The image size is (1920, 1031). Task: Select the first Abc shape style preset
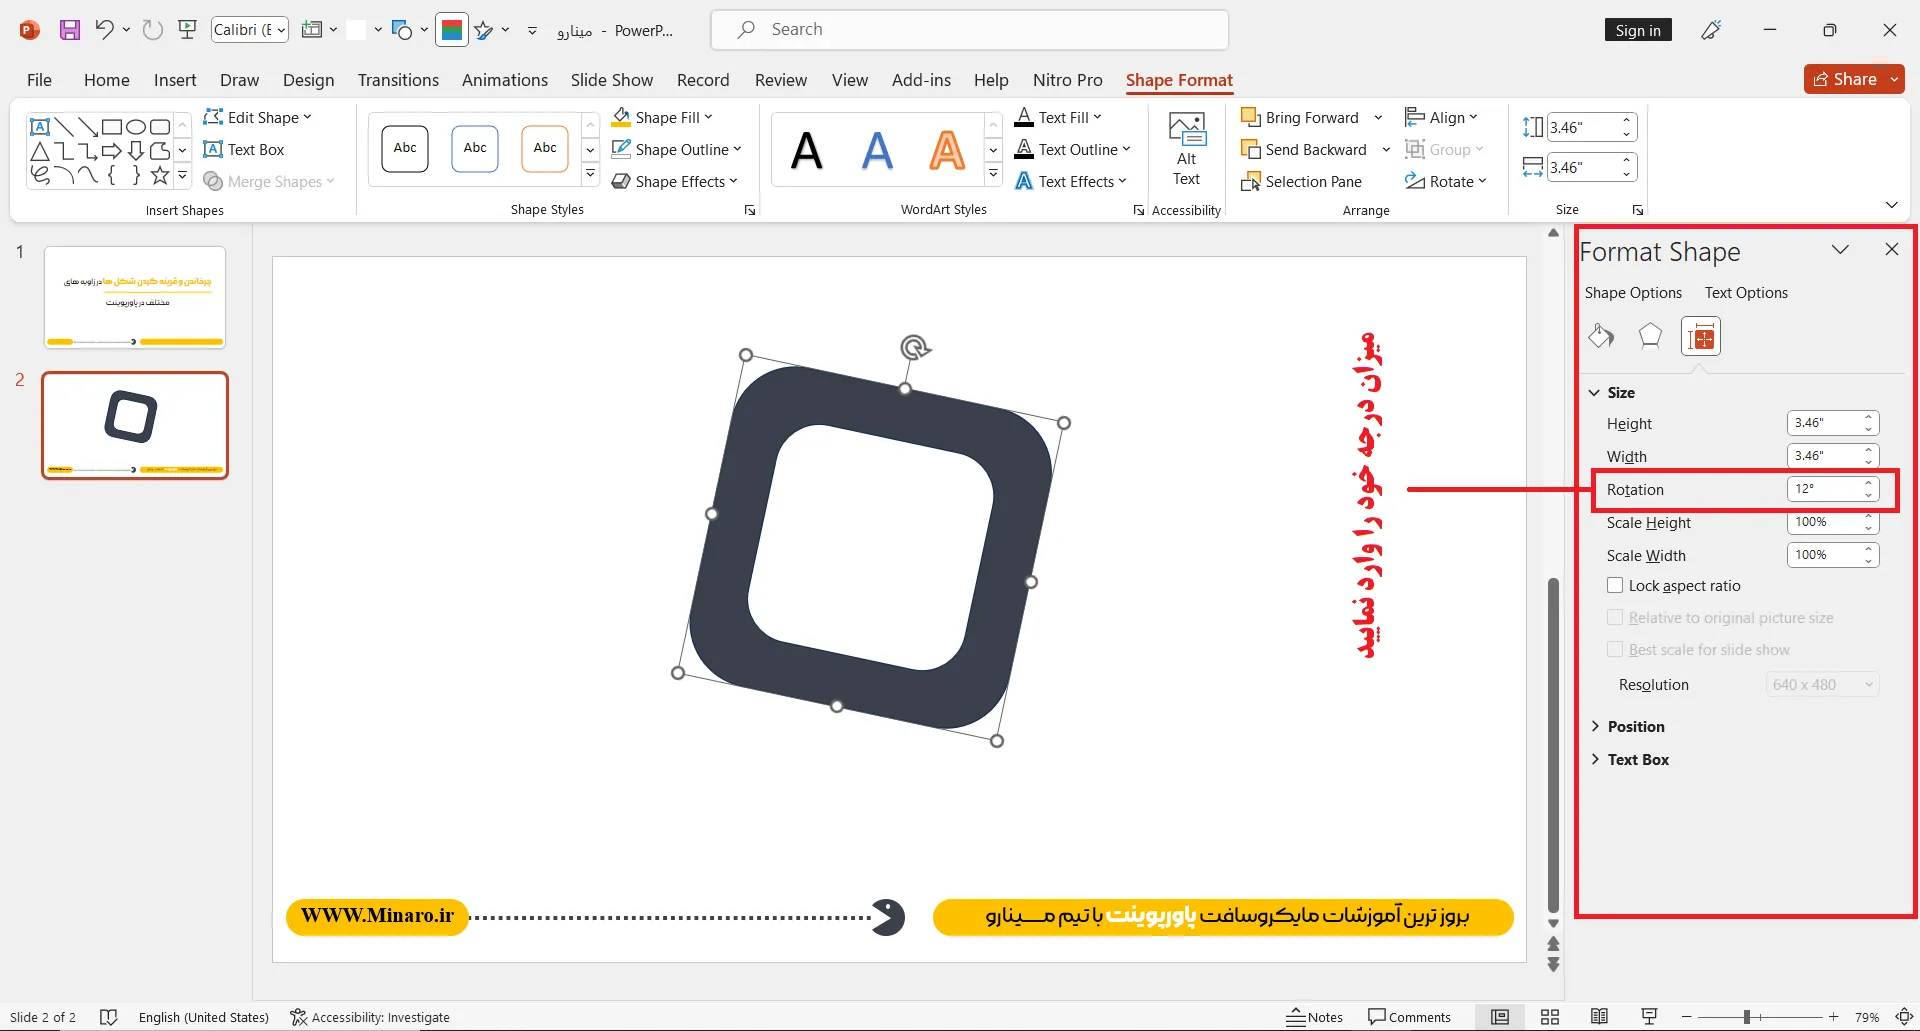point(405,149)
